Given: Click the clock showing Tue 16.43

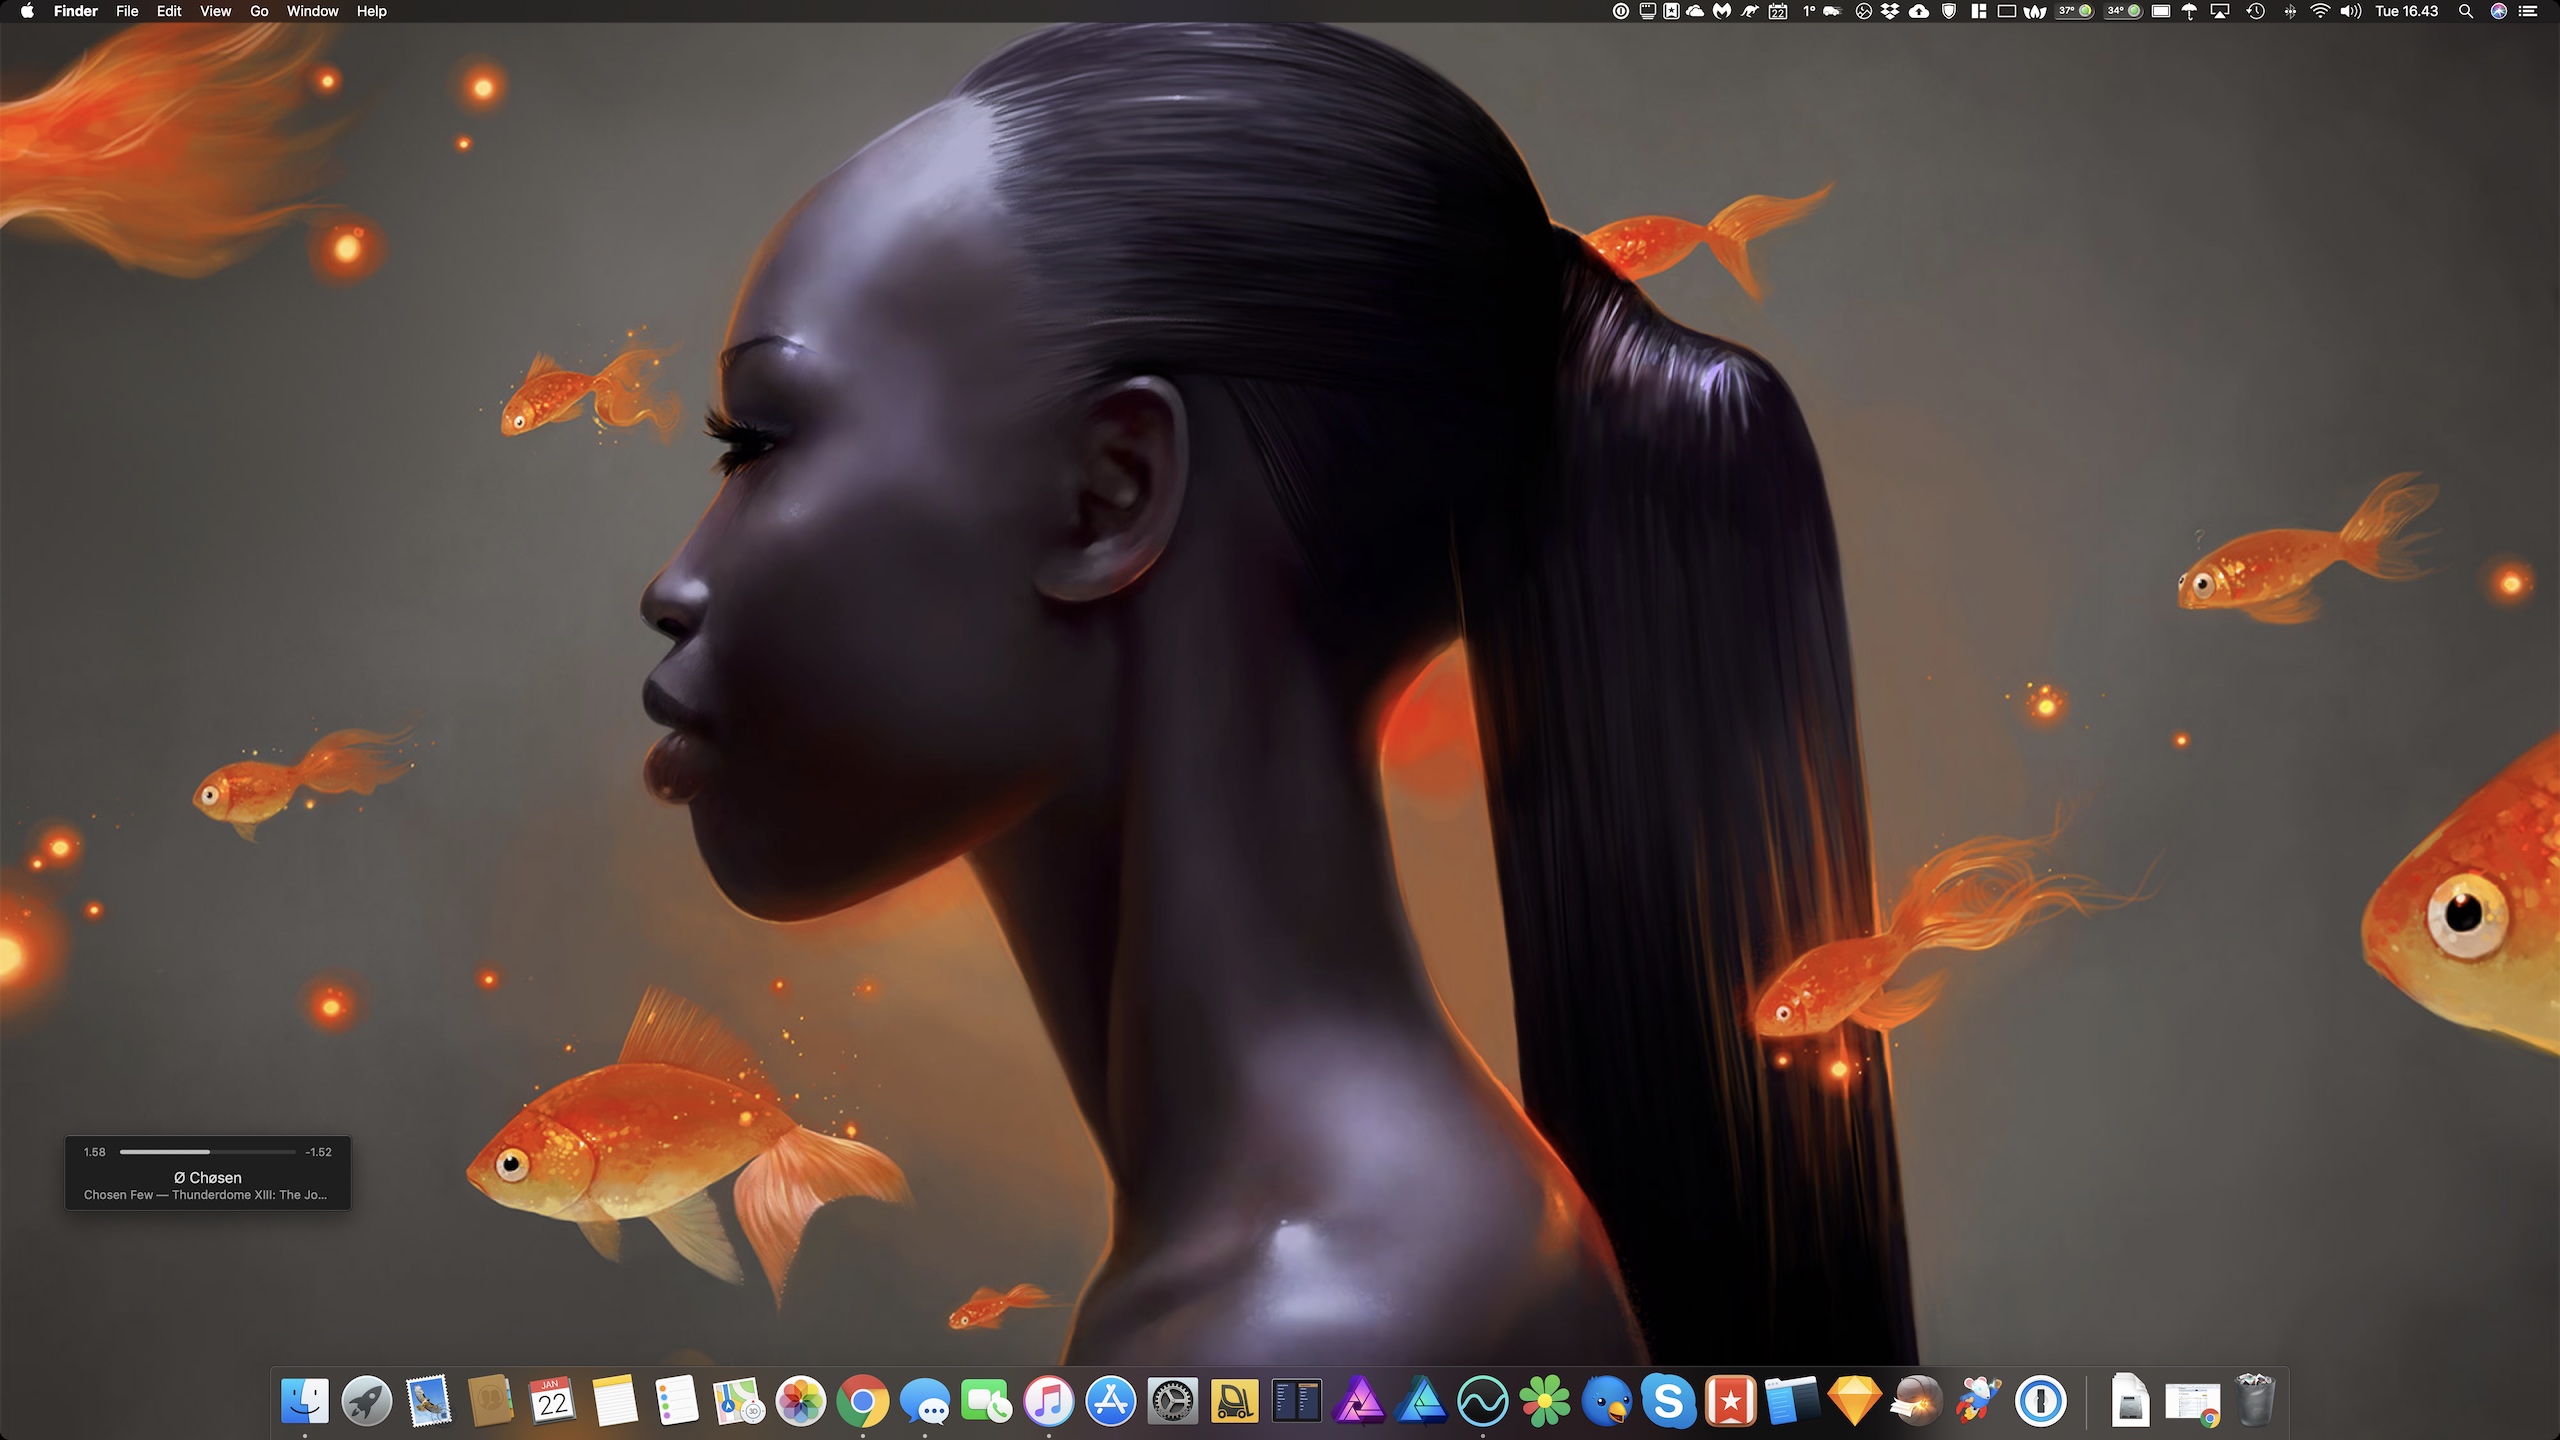Looking at the screenshot, I should (x=2407, y=11).
